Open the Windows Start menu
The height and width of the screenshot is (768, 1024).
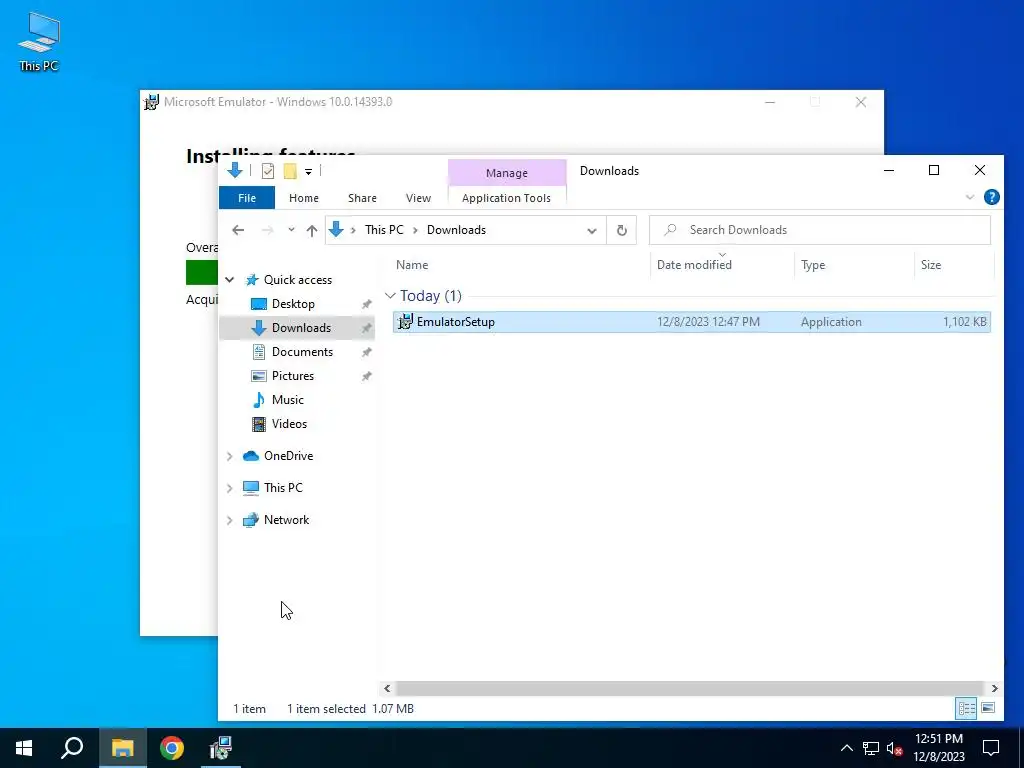[24, 748]
